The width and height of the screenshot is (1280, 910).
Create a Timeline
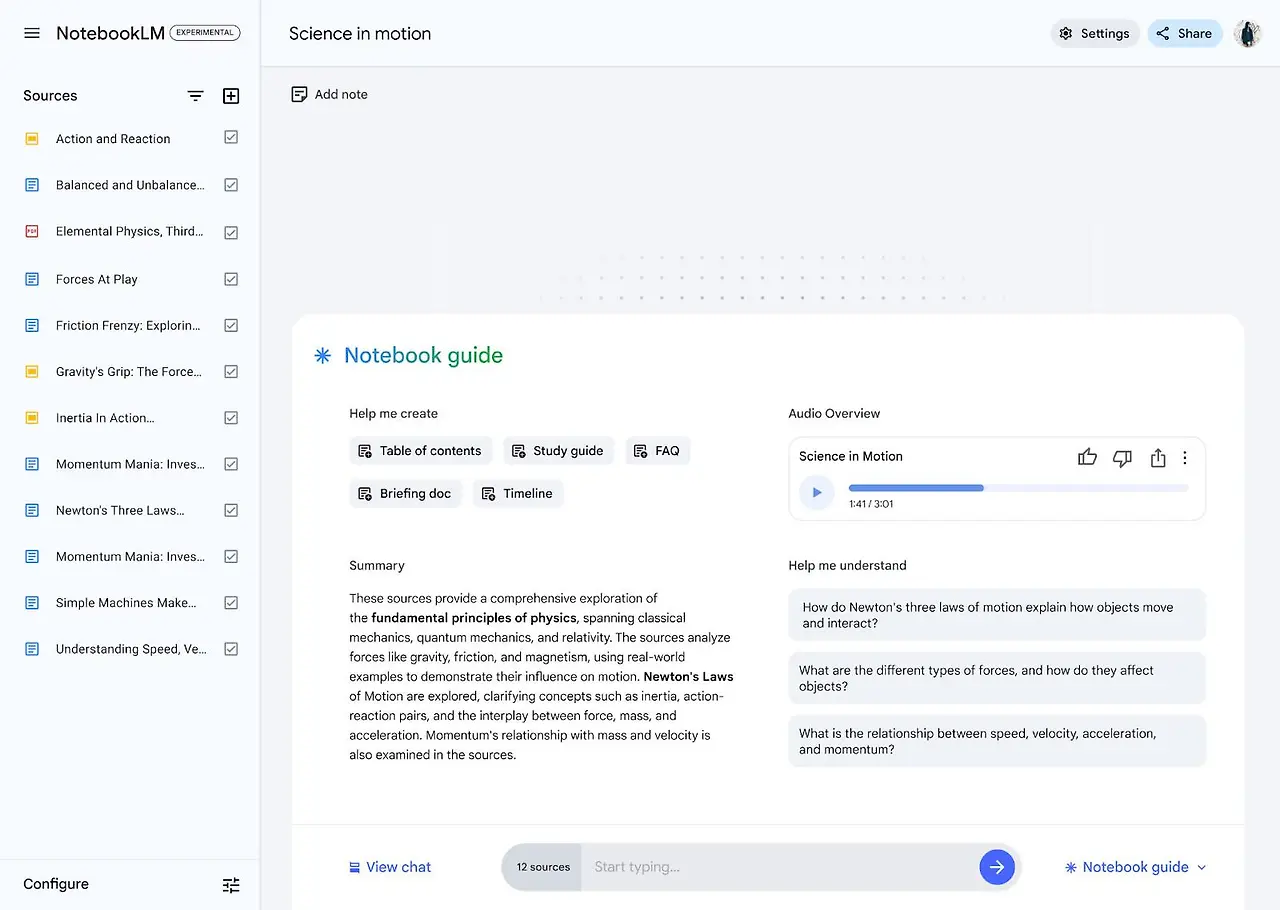click(x=518, y=493)
